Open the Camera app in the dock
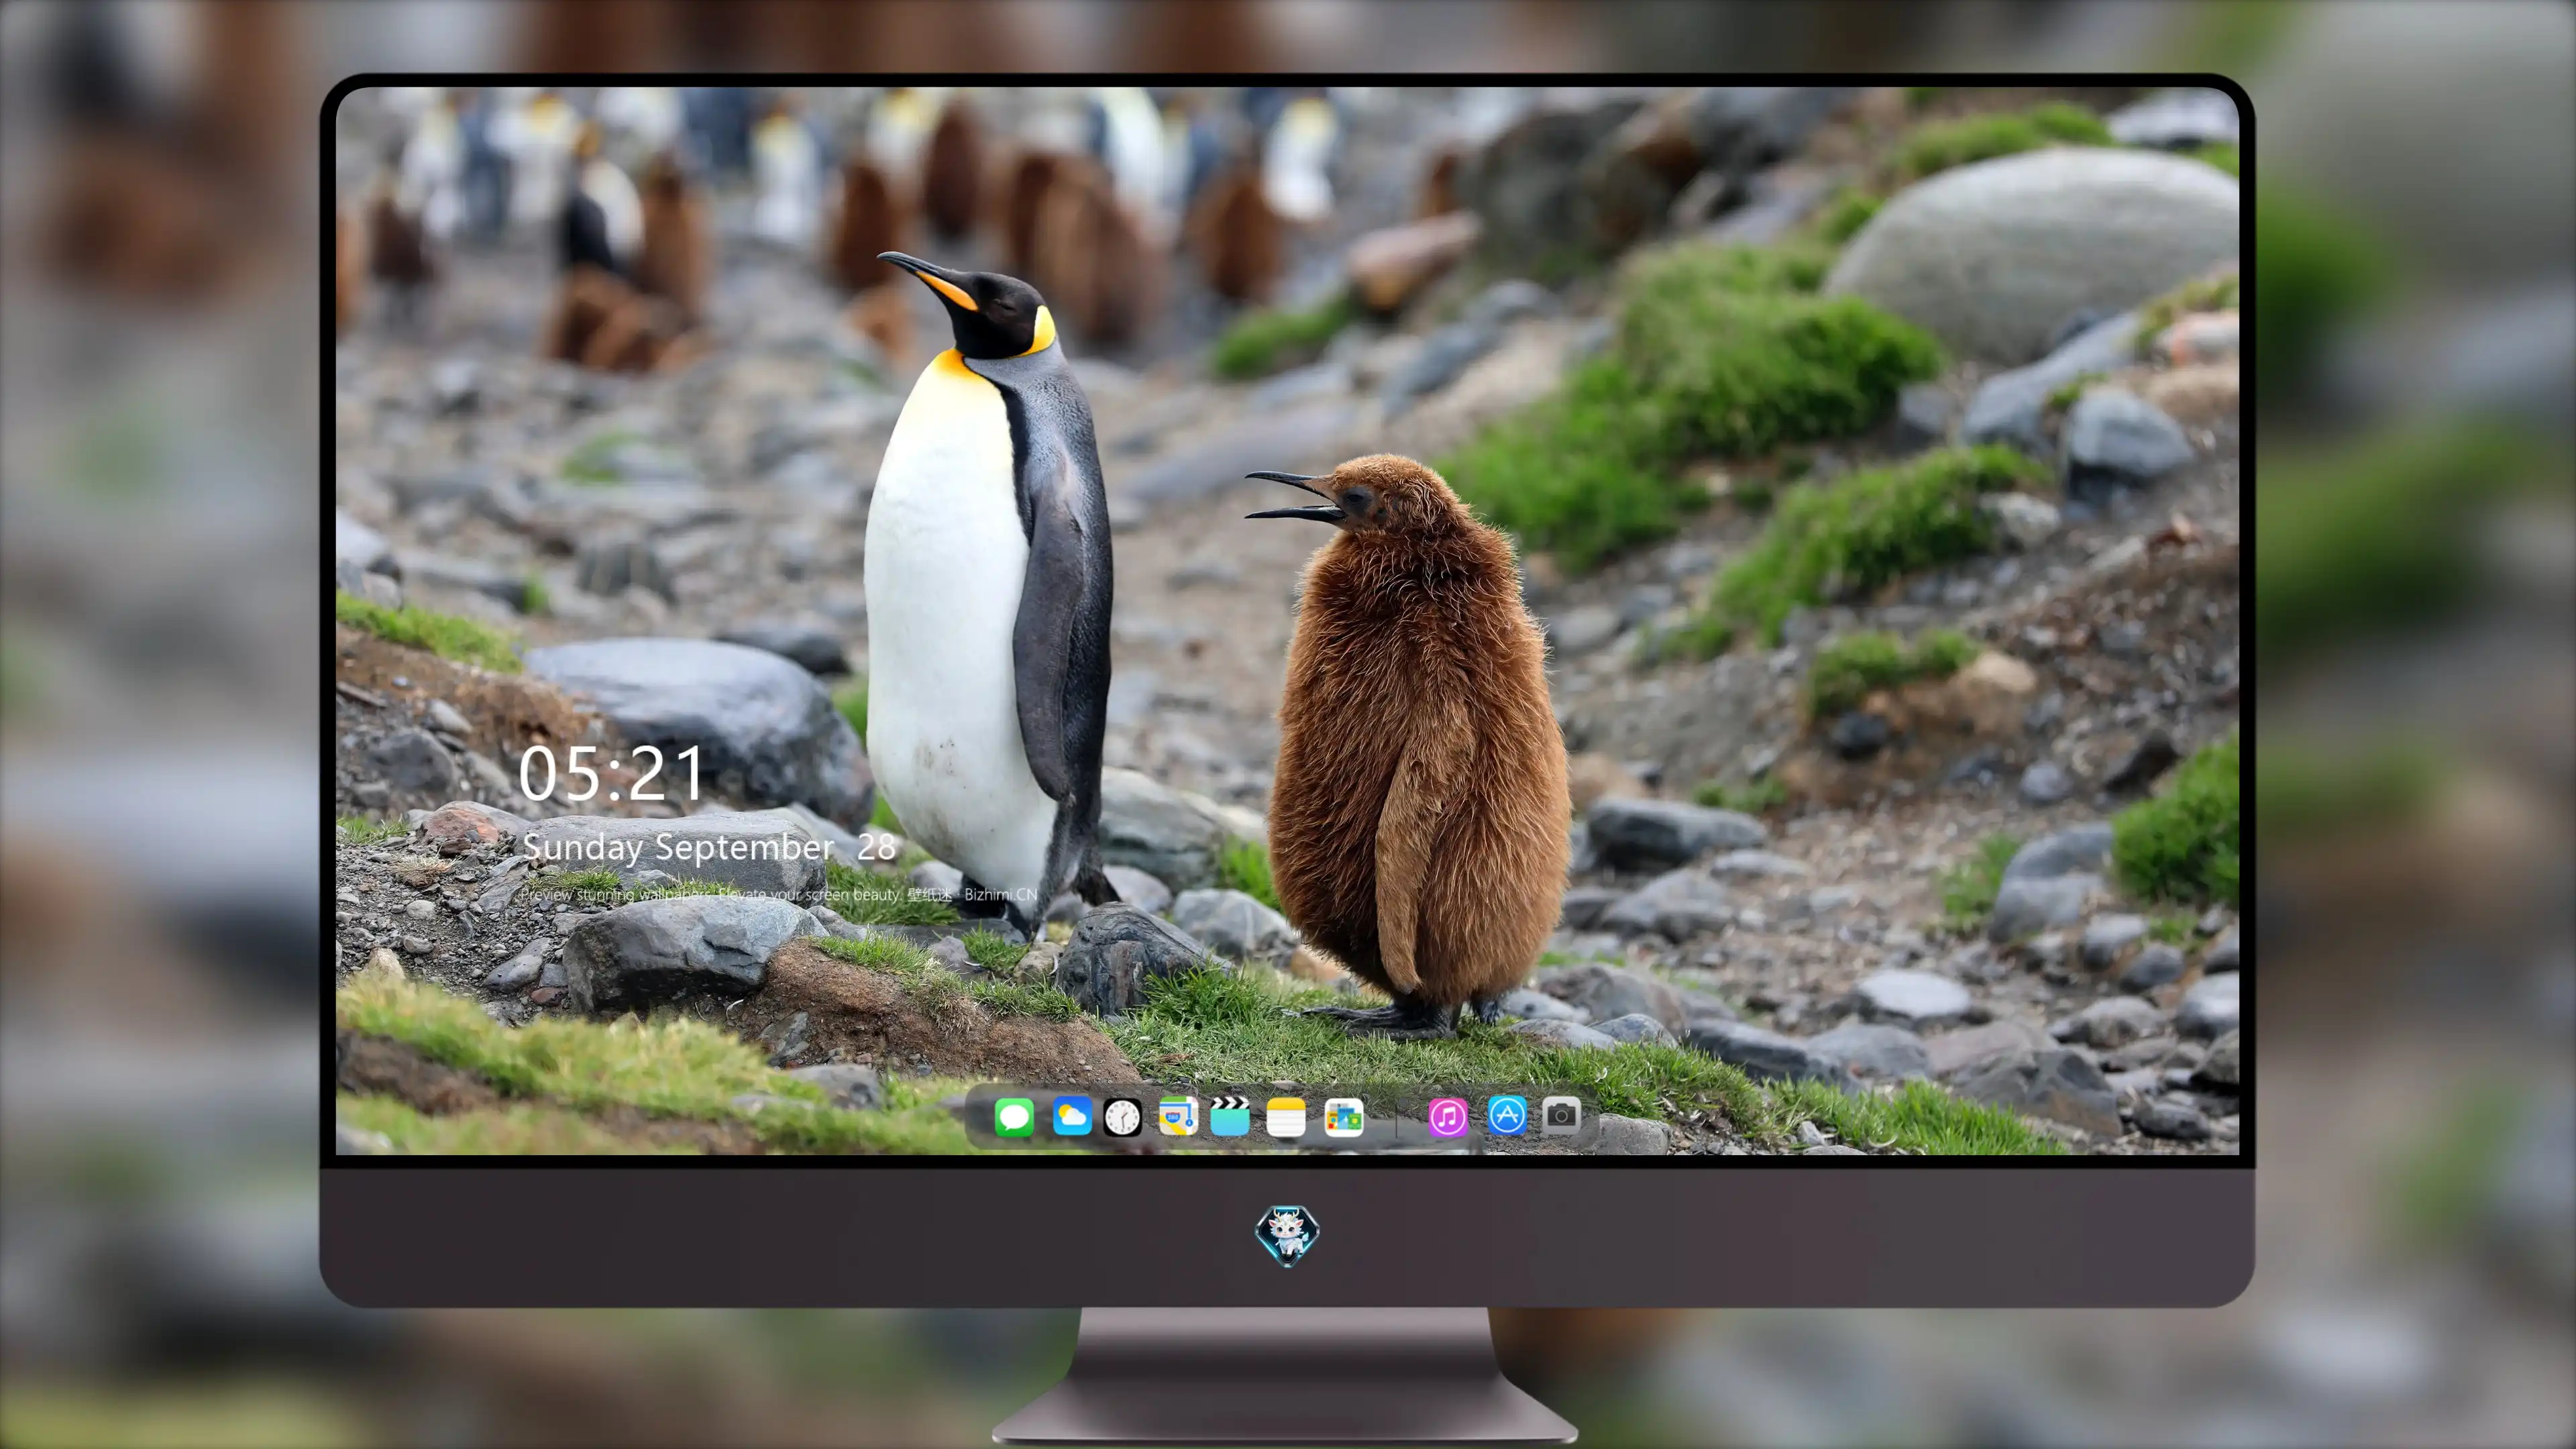This screenshot has width=2576, height=1449. pos(1561,1116)
